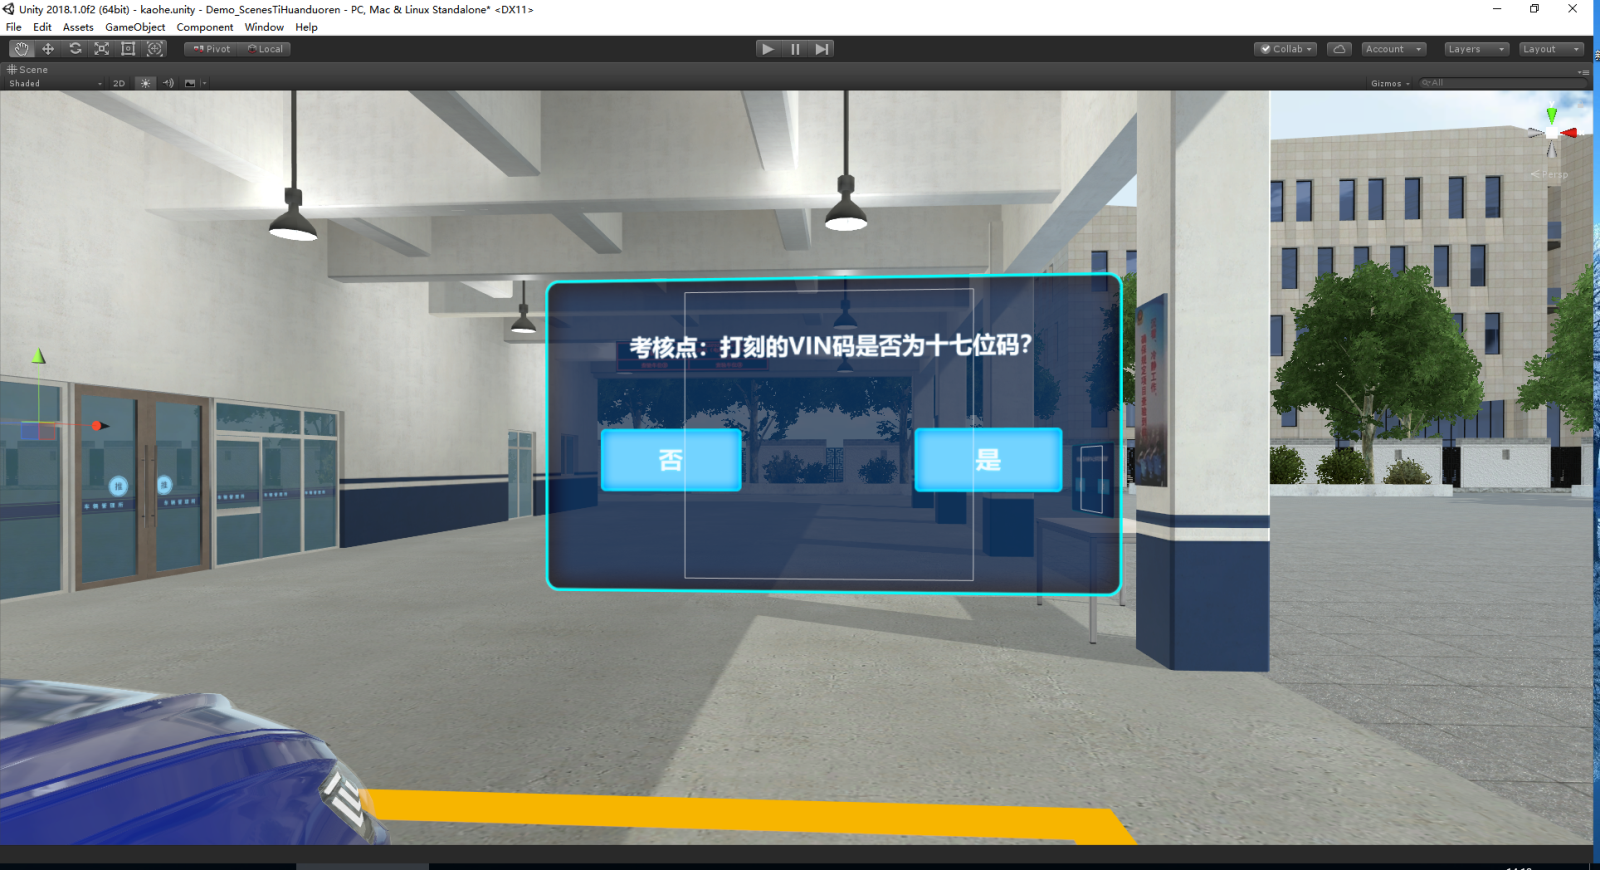The height and width of the screenshot is (870, 1600).
Task: Open the GameObject menu
Action: click(135, 27)
